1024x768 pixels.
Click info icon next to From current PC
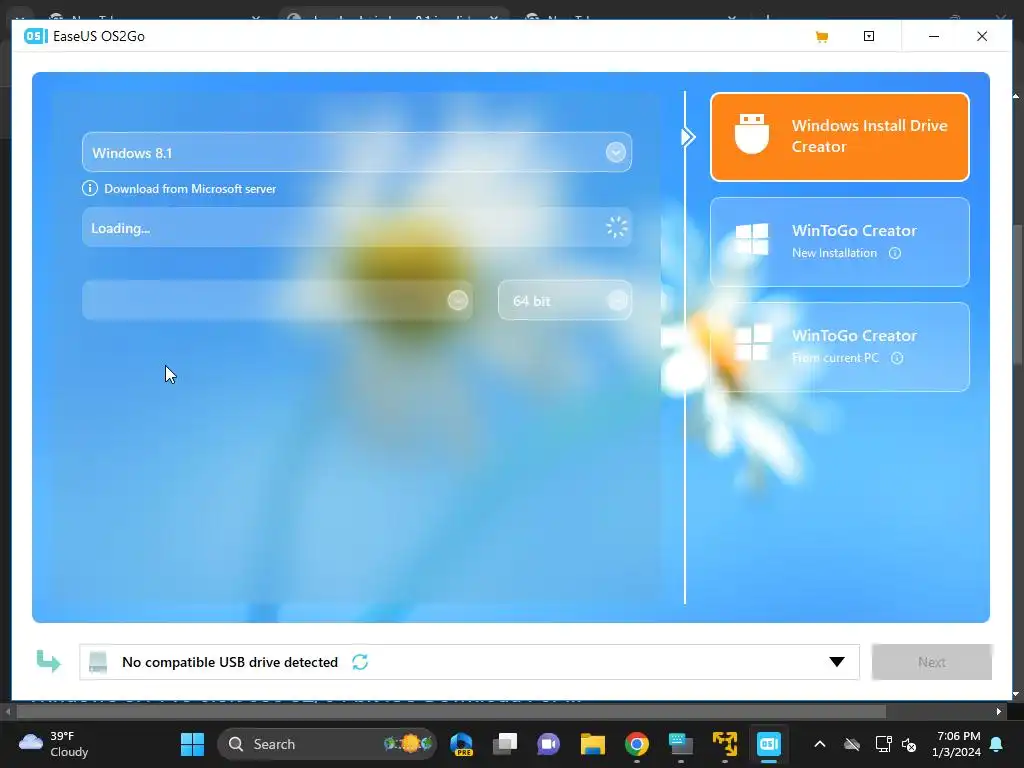click(x=897, y=358)
